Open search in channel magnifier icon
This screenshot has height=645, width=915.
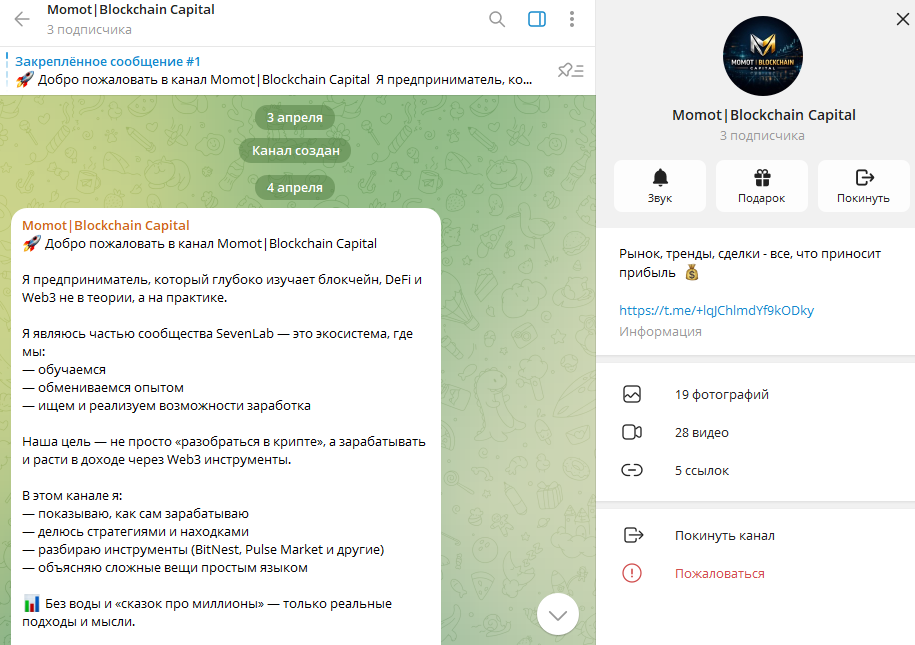click(497, 19)
